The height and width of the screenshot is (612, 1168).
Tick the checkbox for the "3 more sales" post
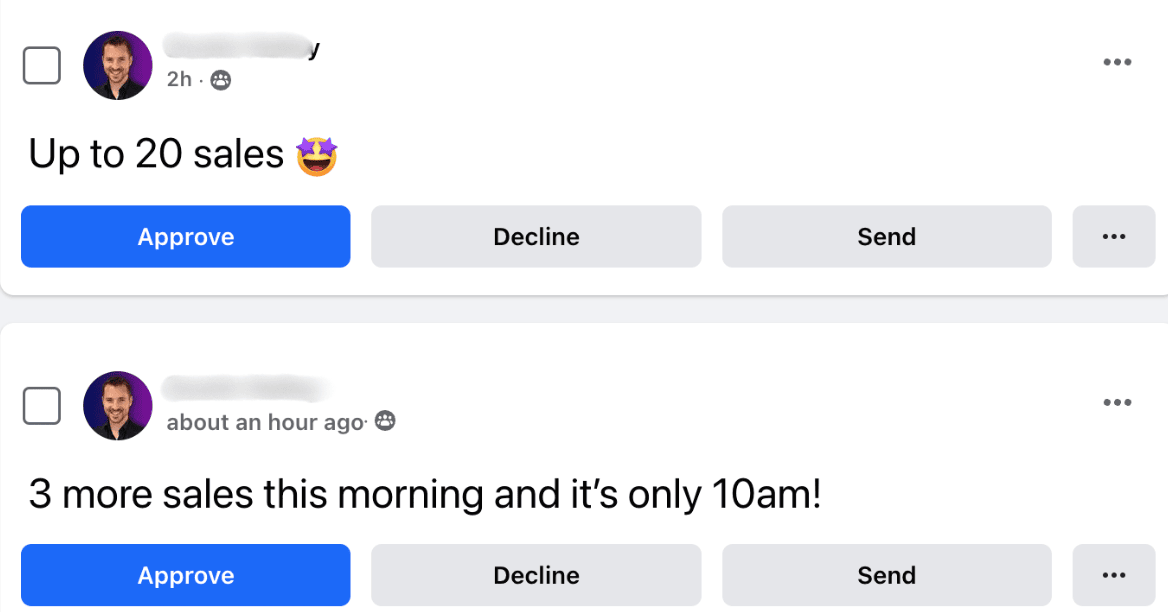pos(42,406)
